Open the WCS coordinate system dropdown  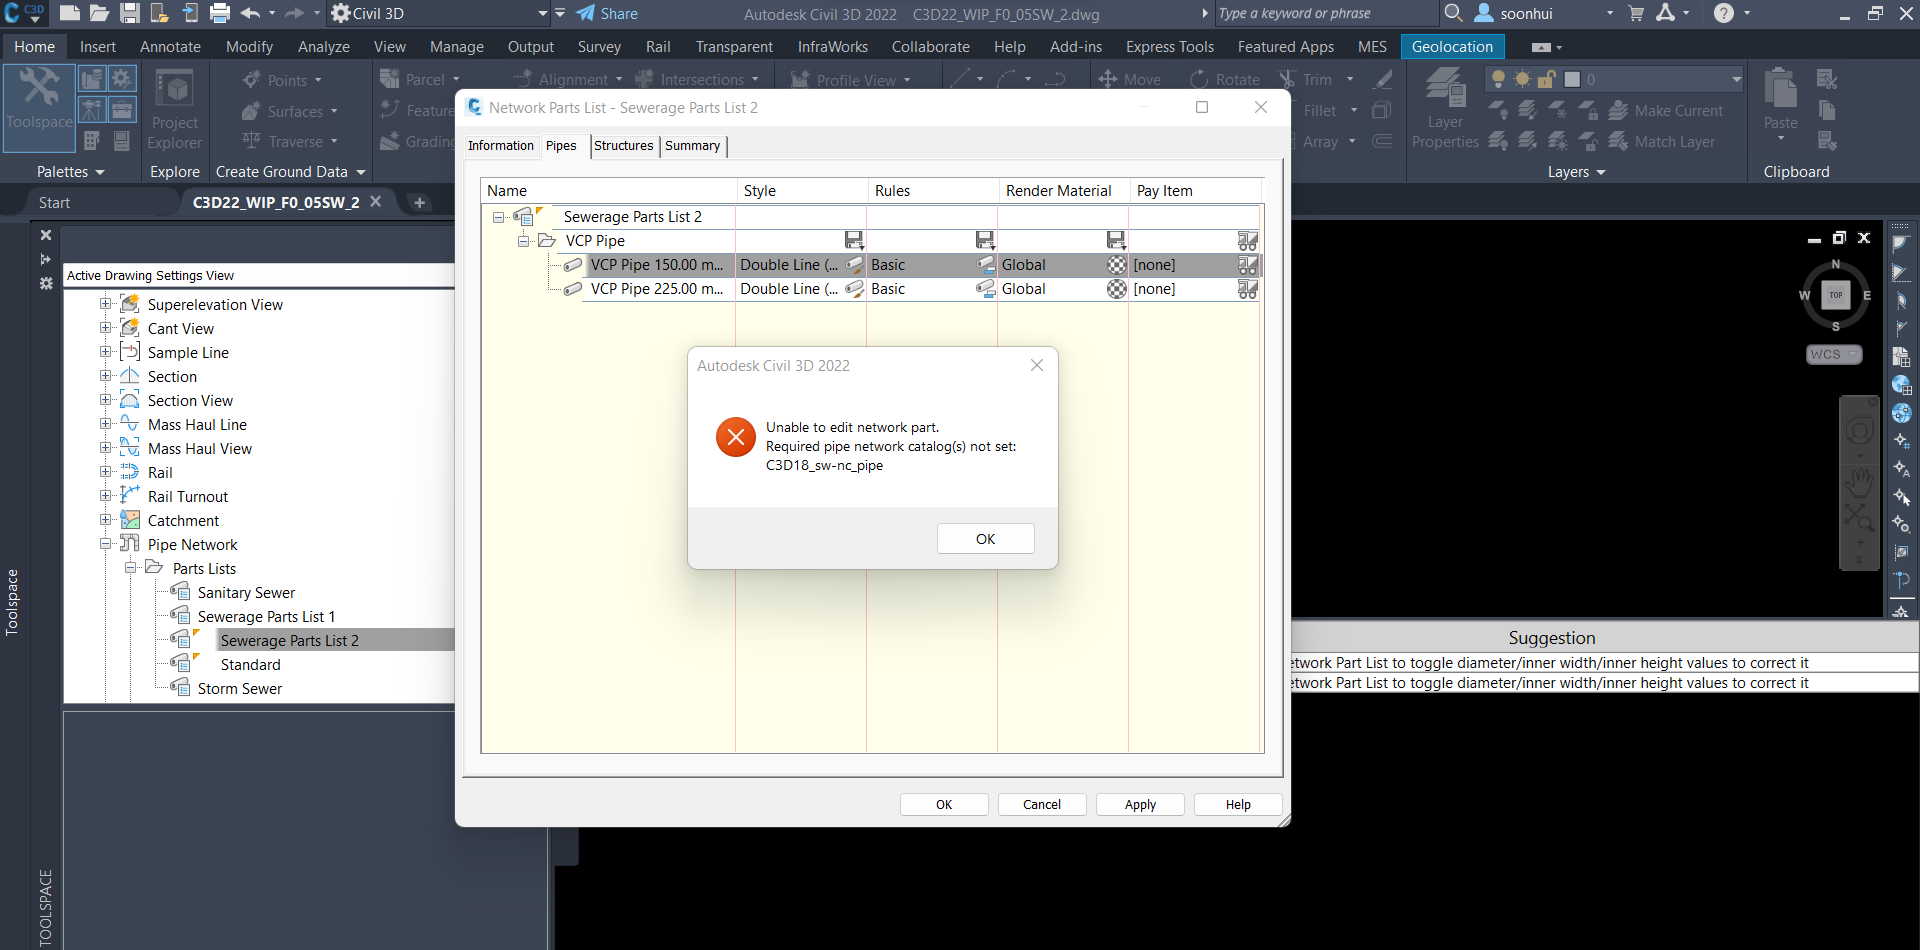point(1834,354)
